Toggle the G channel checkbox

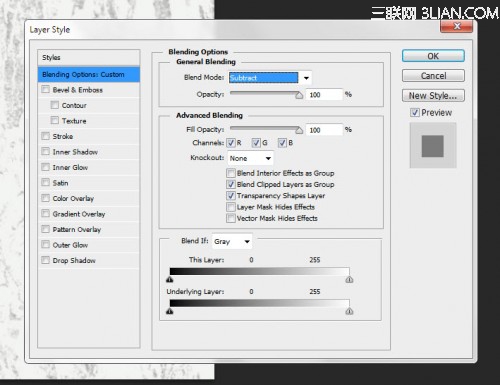(x=256, y=143)
